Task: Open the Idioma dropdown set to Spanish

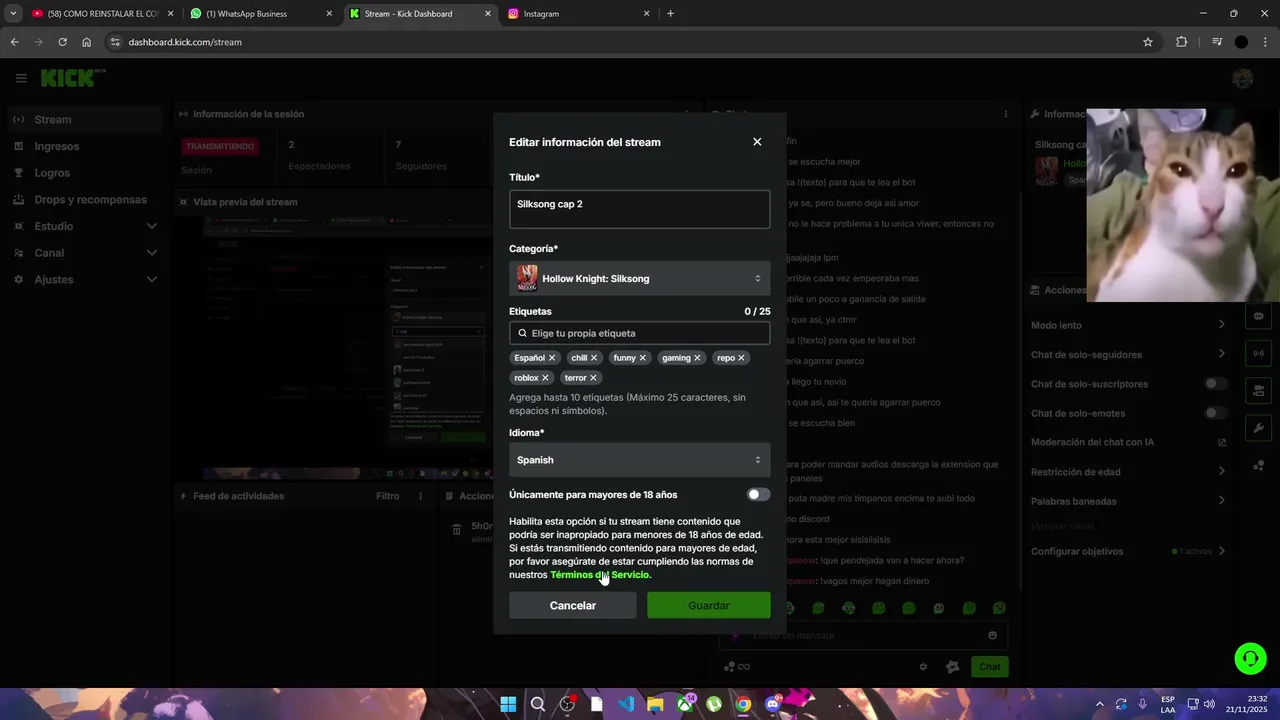Action: [639, 460]
